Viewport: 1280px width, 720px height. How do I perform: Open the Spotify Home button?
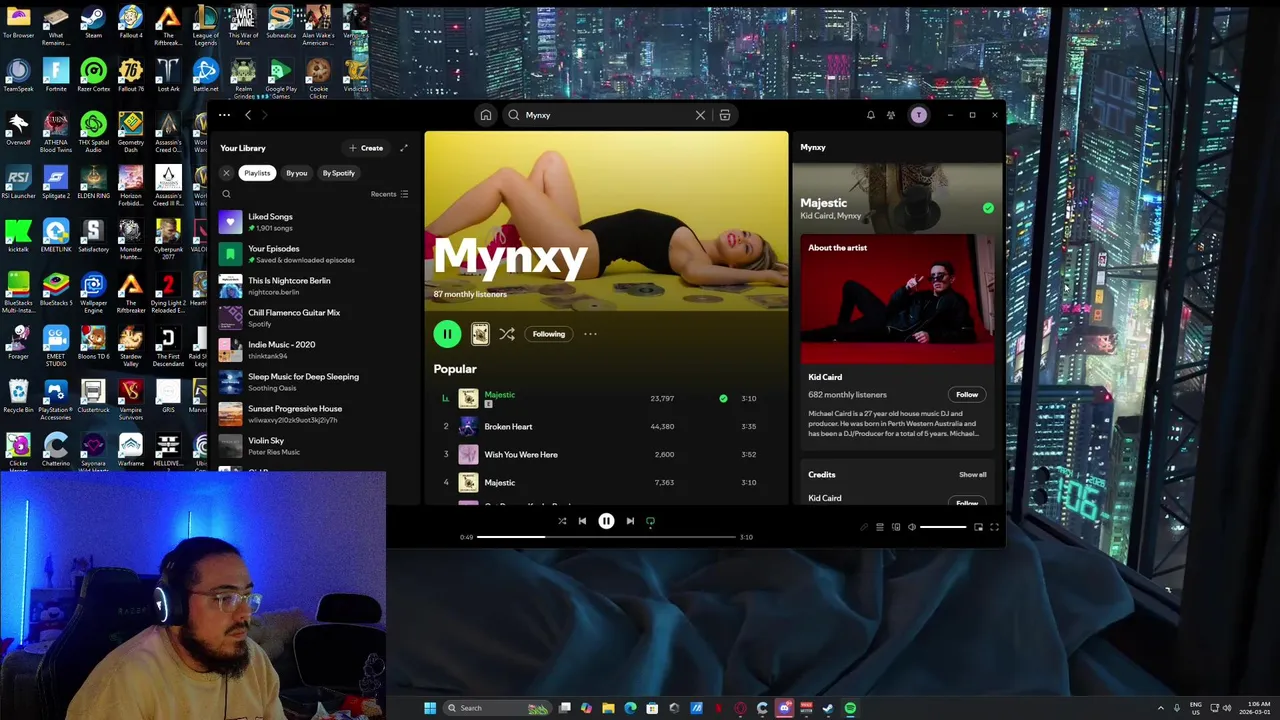pyautogui.click(x=486, y=115)
